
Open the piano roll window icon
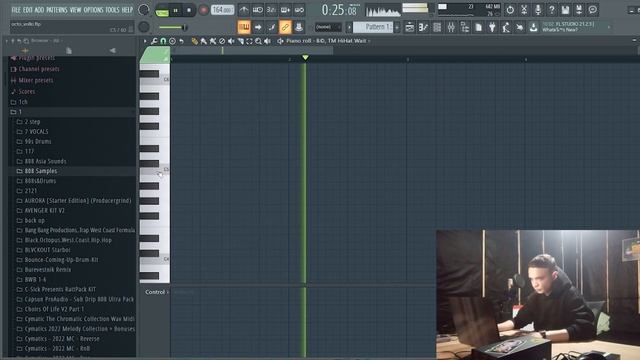coord(423,27)
